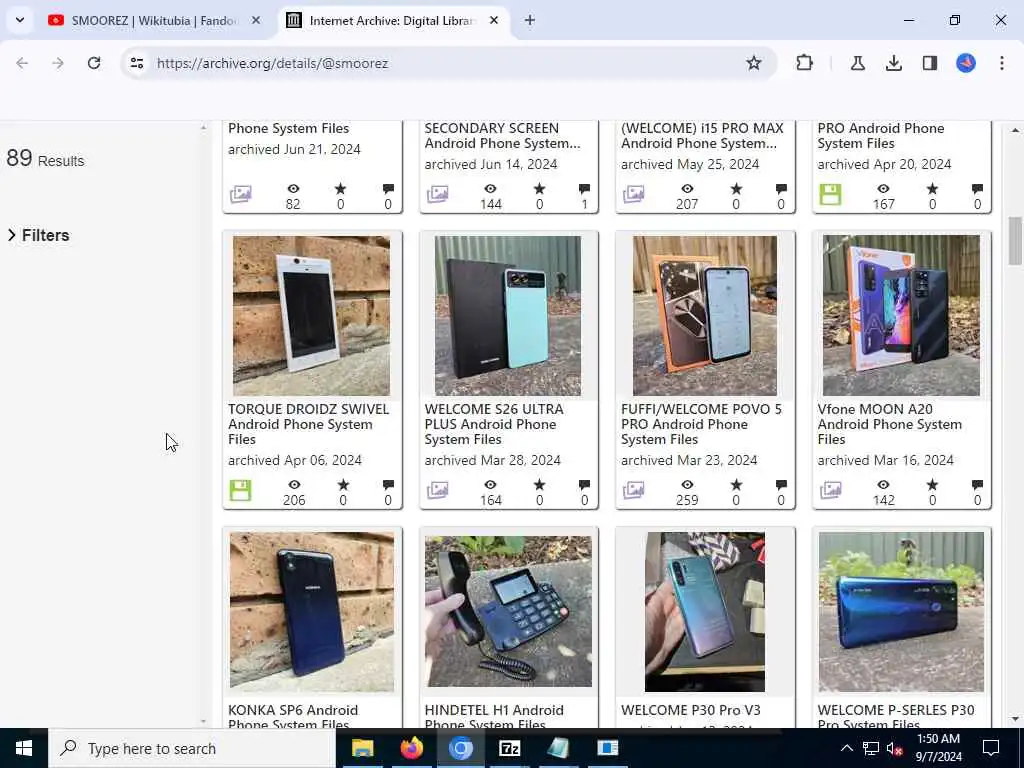1024x768 pixels.
Task: Open WELCOME S26 ULTRA PLUS title link
Action: pyautogui.click(x=494, y=424)
